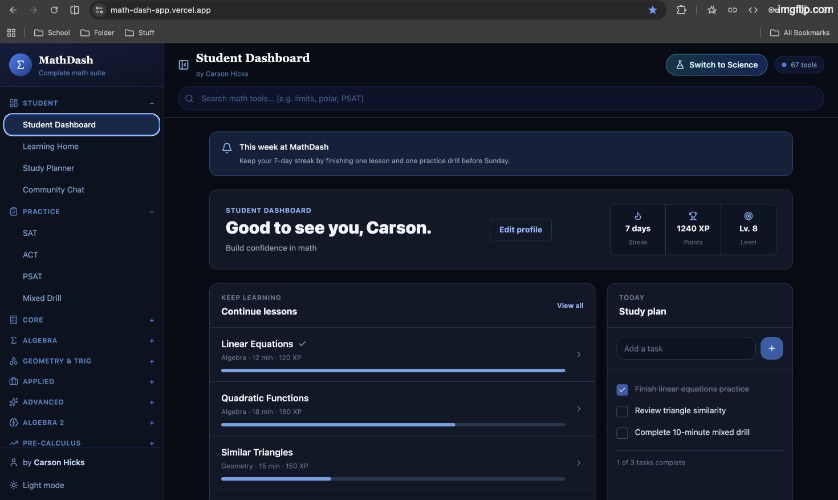
Task: Click the Switch to Science button
Action: tap(716, 65)
